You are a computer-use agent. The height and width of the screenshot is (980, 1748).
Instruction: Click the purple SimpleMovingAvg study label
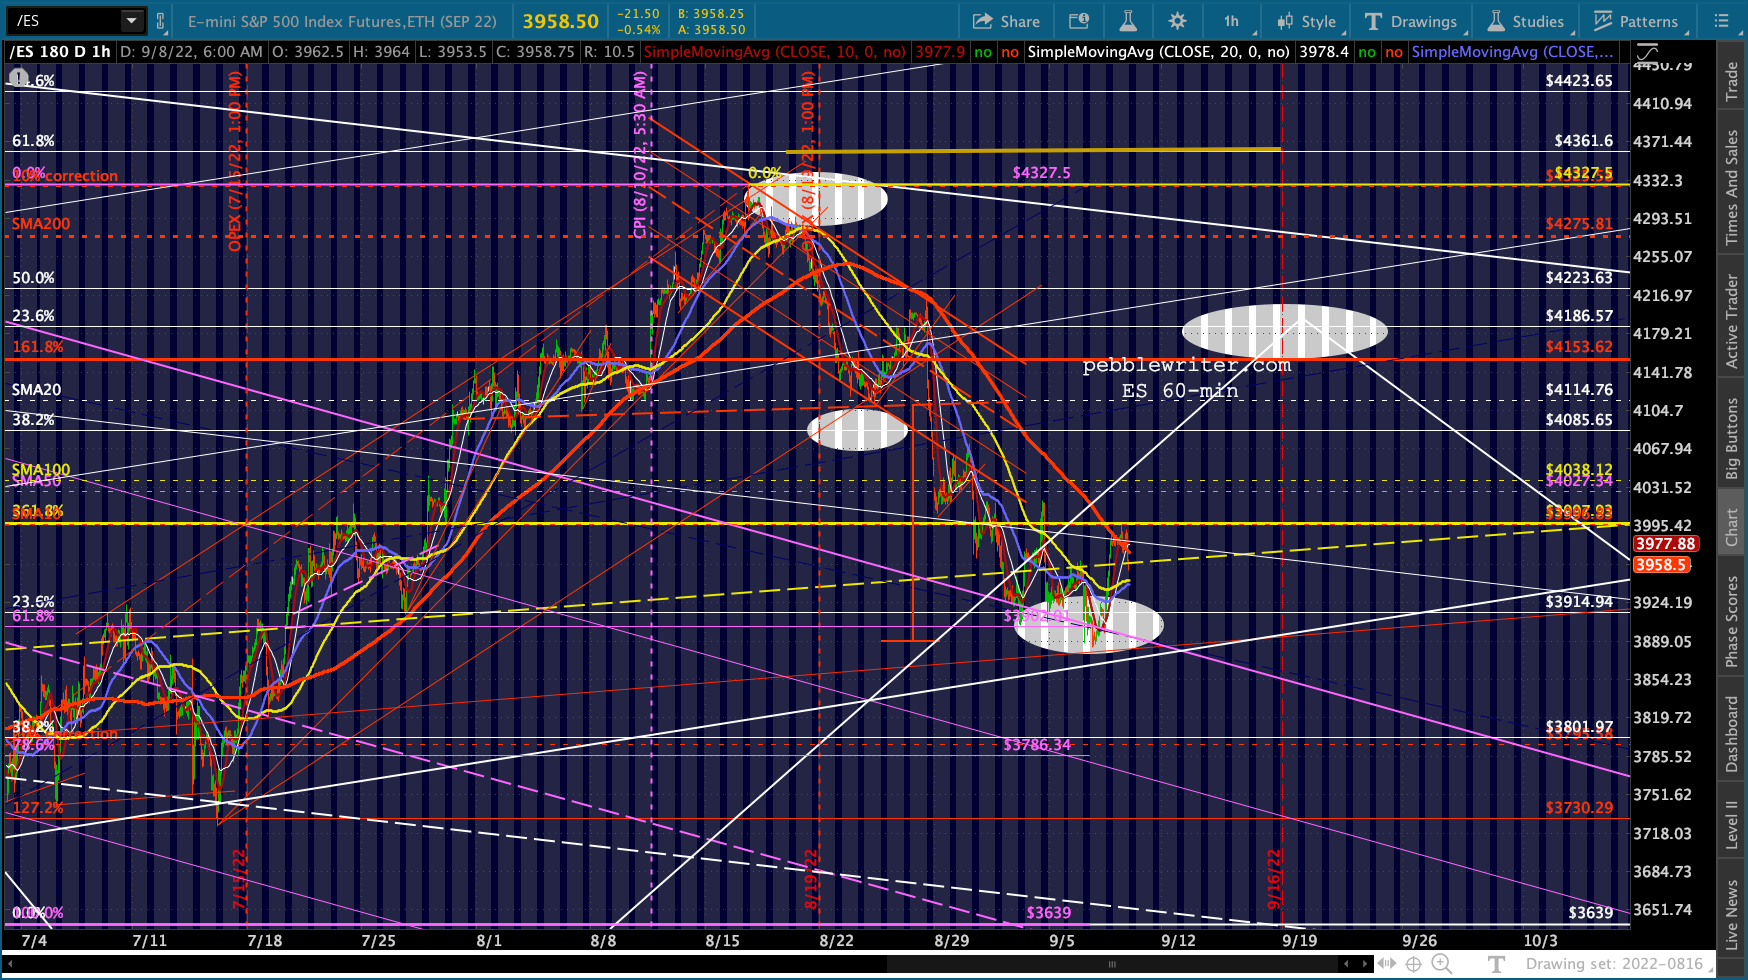tap(1512, 52)
